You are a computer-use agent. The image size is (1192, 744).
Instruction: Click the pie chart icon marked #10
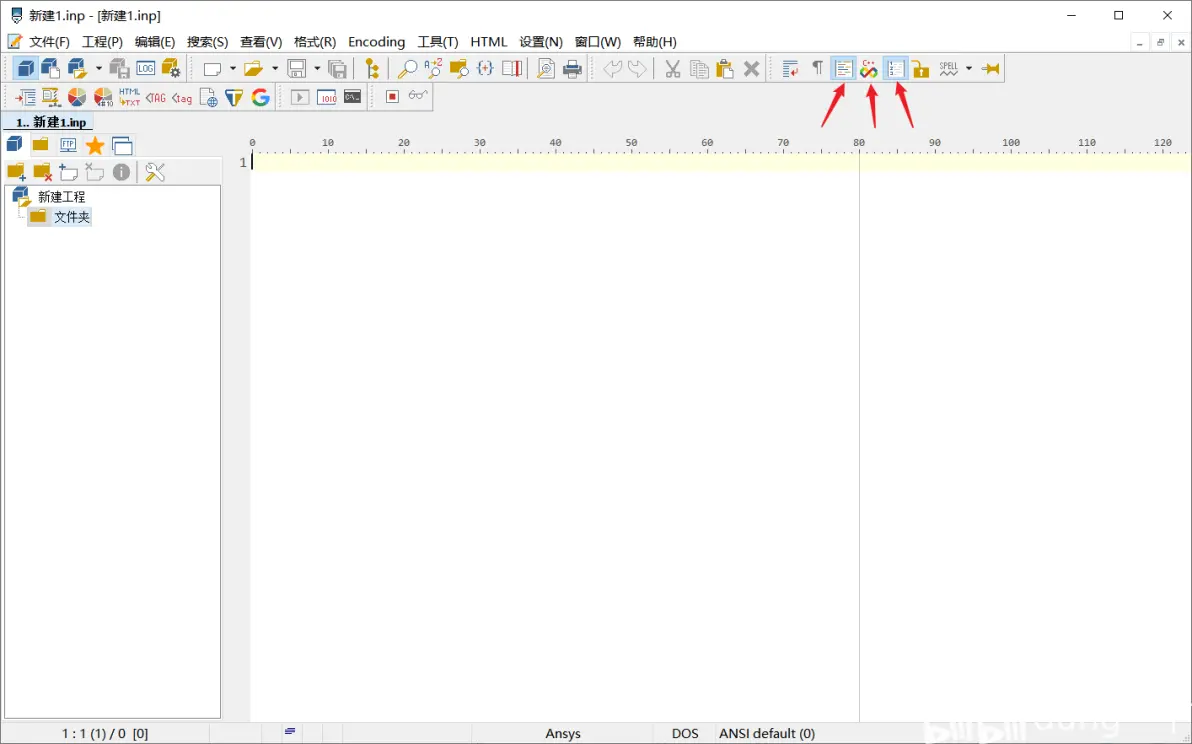[103, 97]
